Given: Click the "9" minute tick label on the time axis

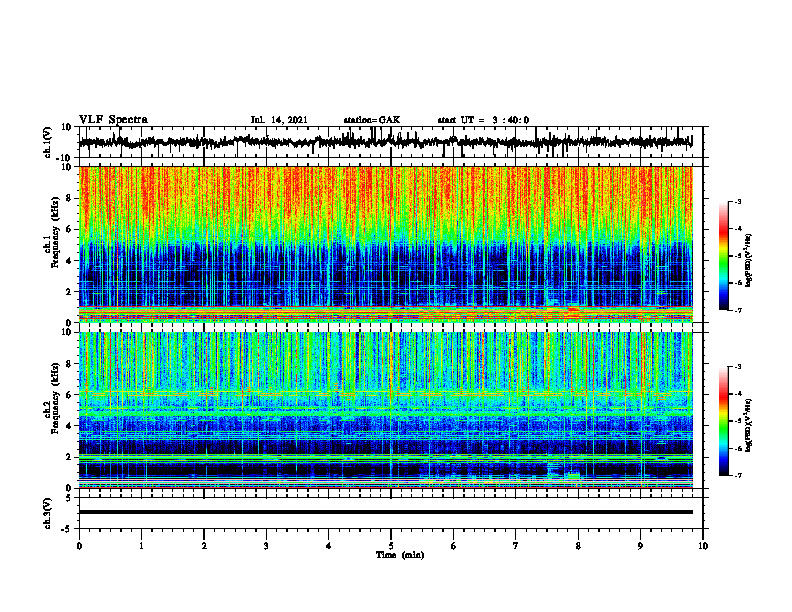Looking at the screenshot, I should click(x=640, y=546).
